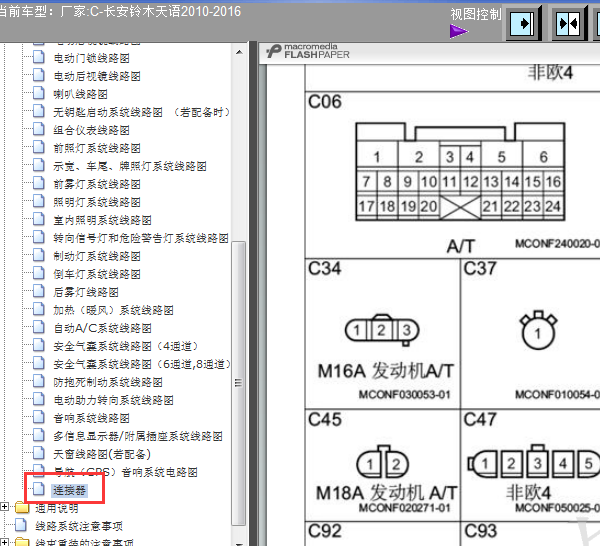Expand the 通用说明 folder node
Screen dimensions: 600x546
(4, 507)
